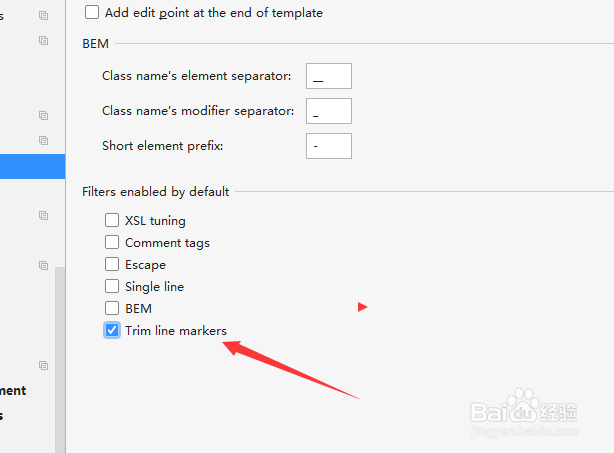Check the BEM filter checkbox
The width and height of the screenshot is (614, 453).
pos(112,308)
